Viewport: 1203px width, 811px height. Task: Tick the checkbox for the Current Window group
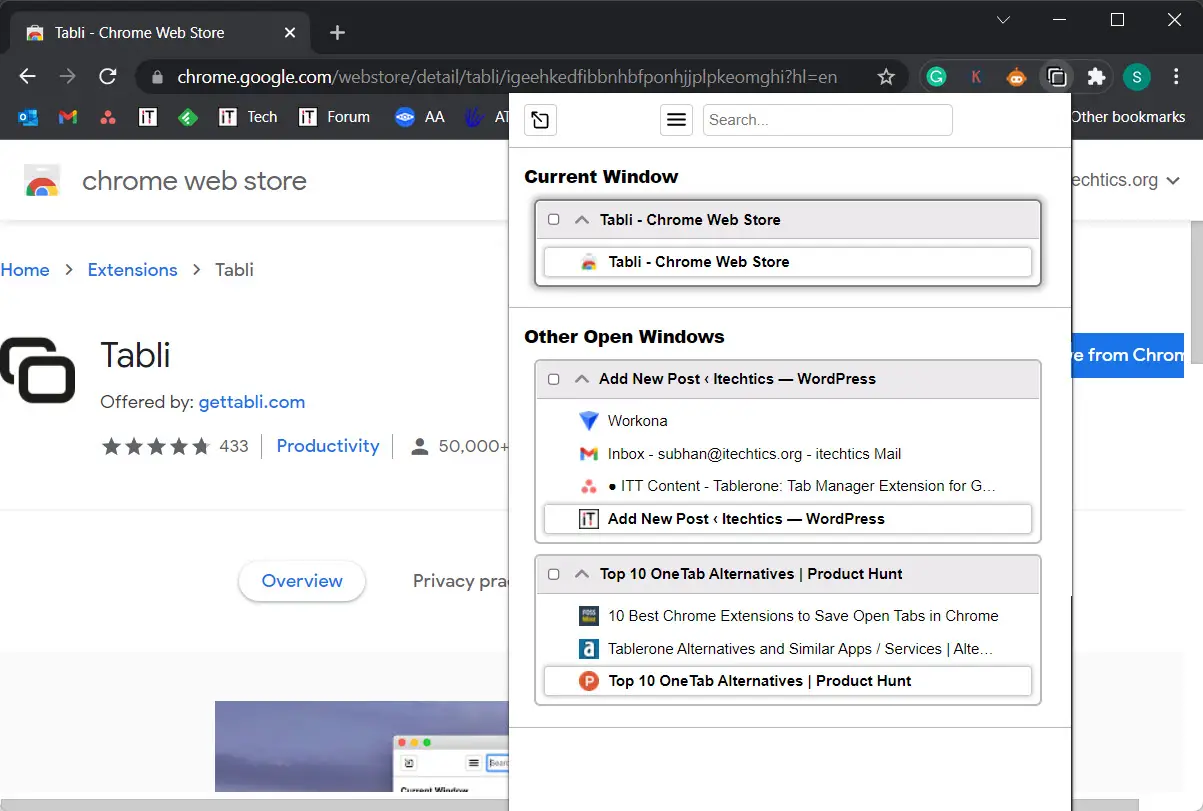tap(554, 220)
